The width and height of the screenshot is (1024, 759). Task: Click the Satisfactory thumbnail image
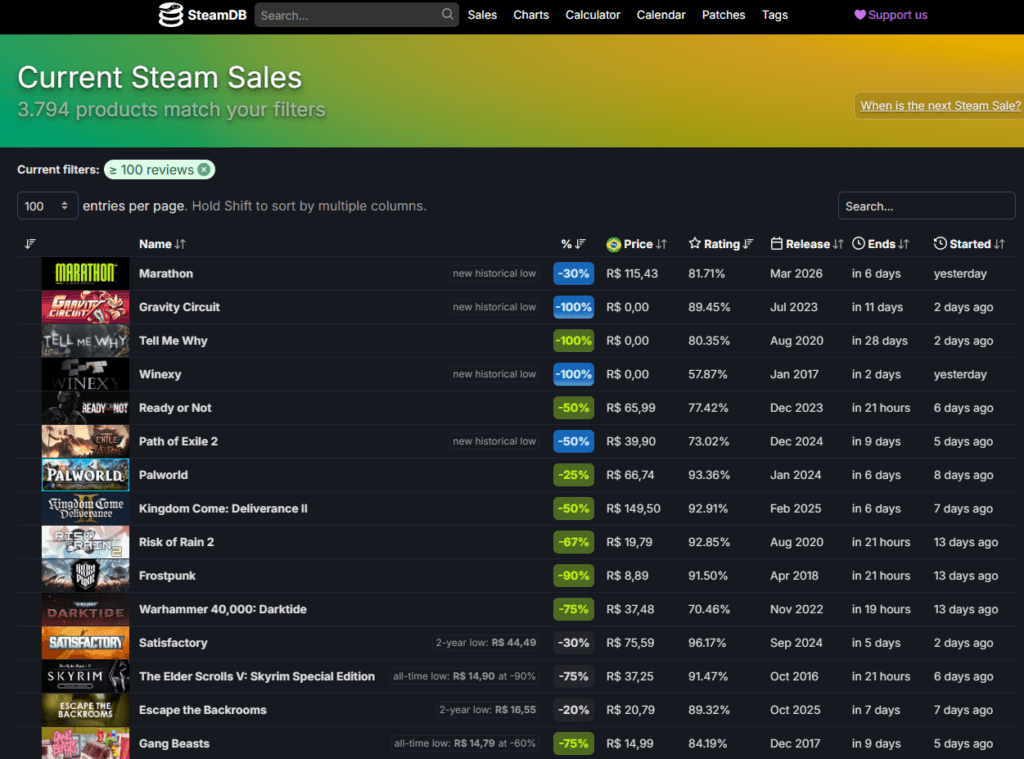pos(86,643)
